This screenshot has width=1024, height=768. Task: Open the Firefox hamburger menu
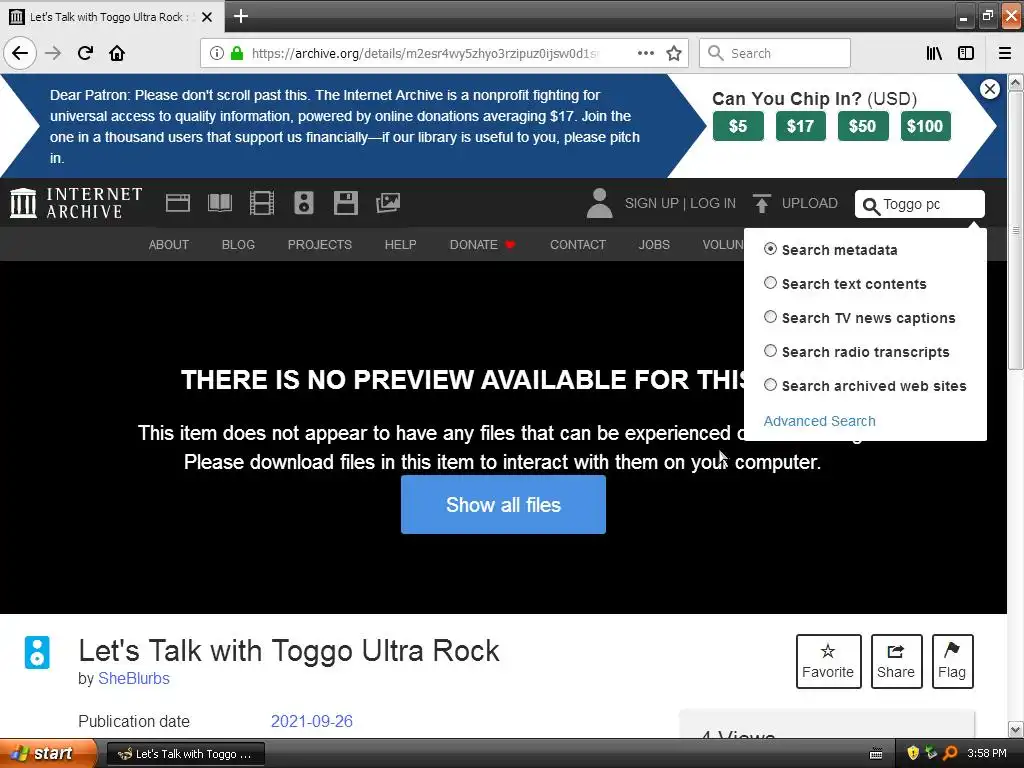(1005, 53)
